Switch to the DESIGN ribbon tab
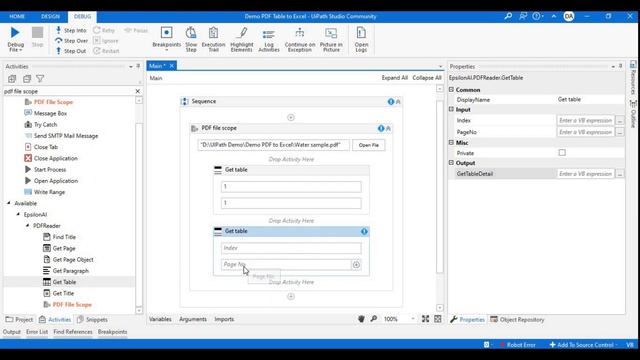The width and height of the screenshot is (640, 360). coord(50,16)
